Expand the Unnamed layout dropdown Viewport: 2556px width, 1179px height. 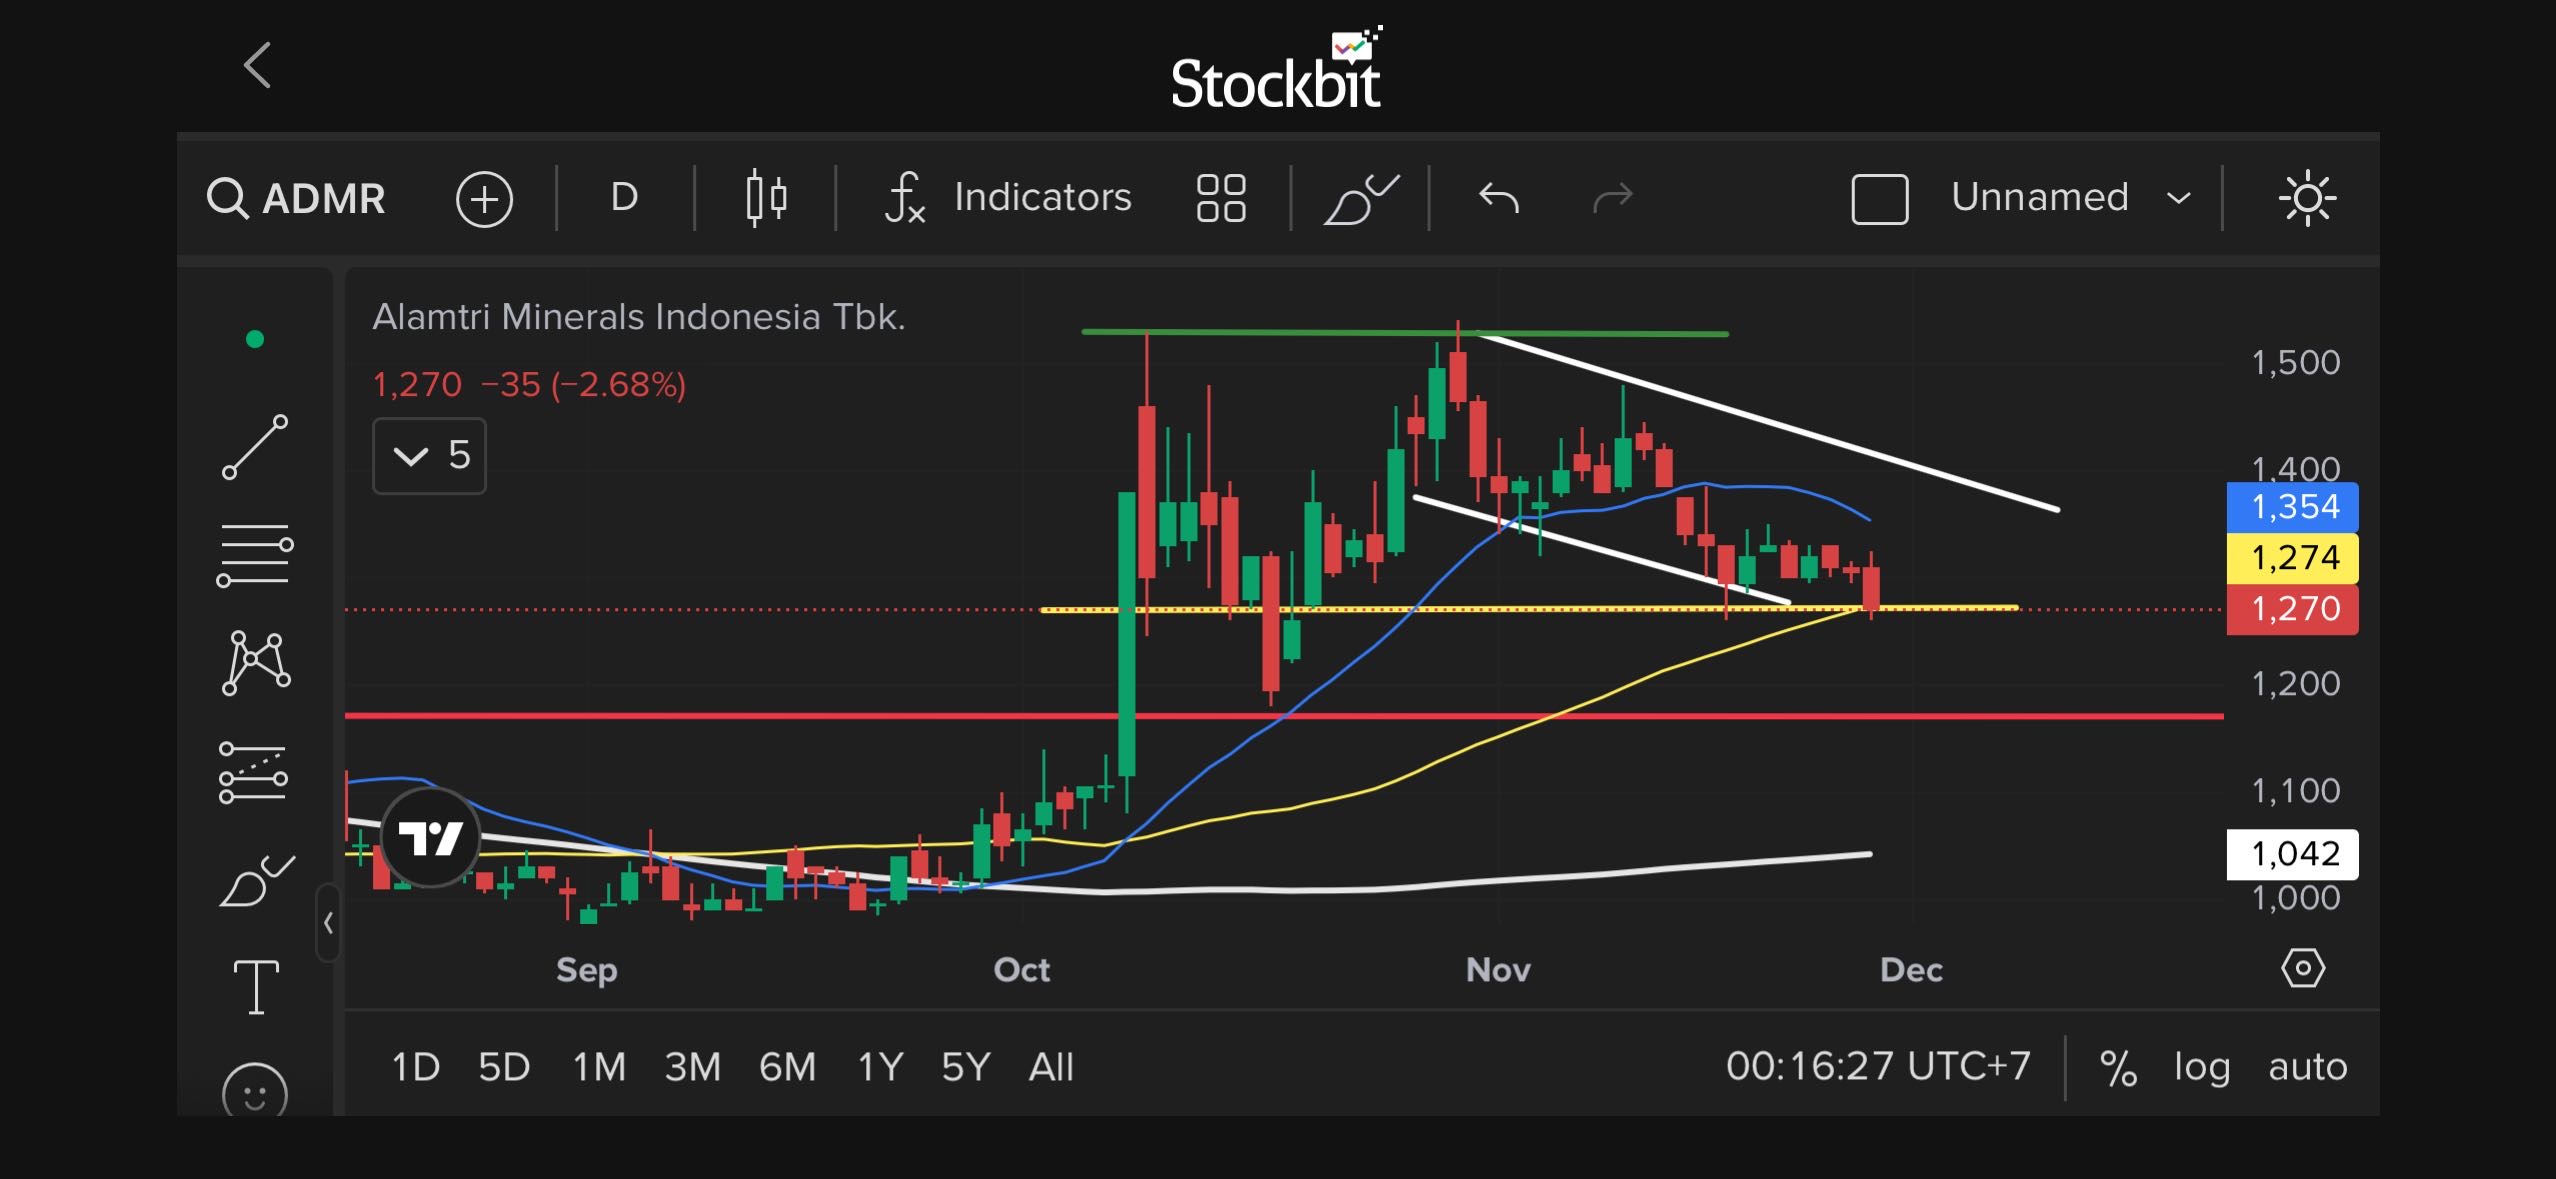click(2178, 198)
